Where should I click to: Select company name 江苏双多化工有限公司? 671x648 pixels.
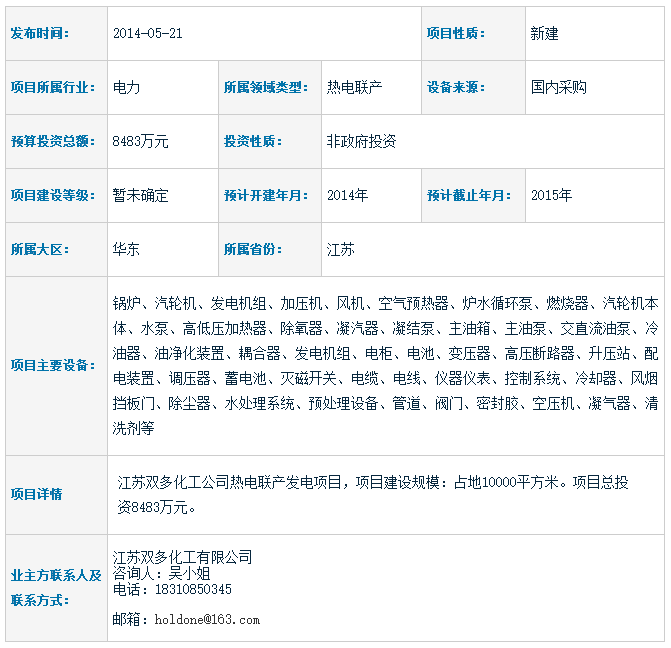182,557
